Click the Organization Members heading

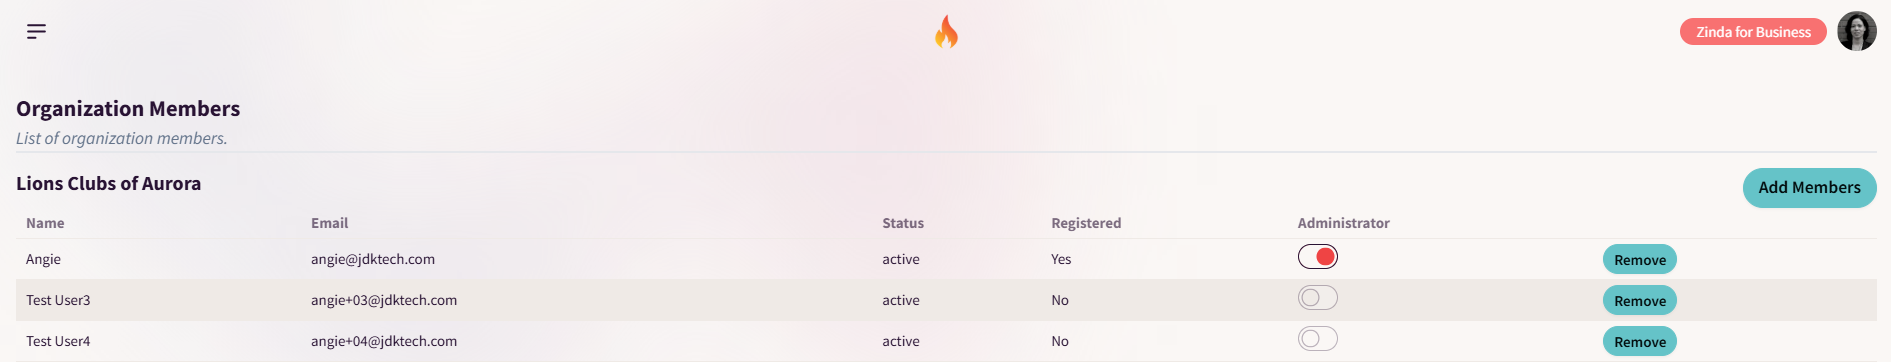(128, 108)
